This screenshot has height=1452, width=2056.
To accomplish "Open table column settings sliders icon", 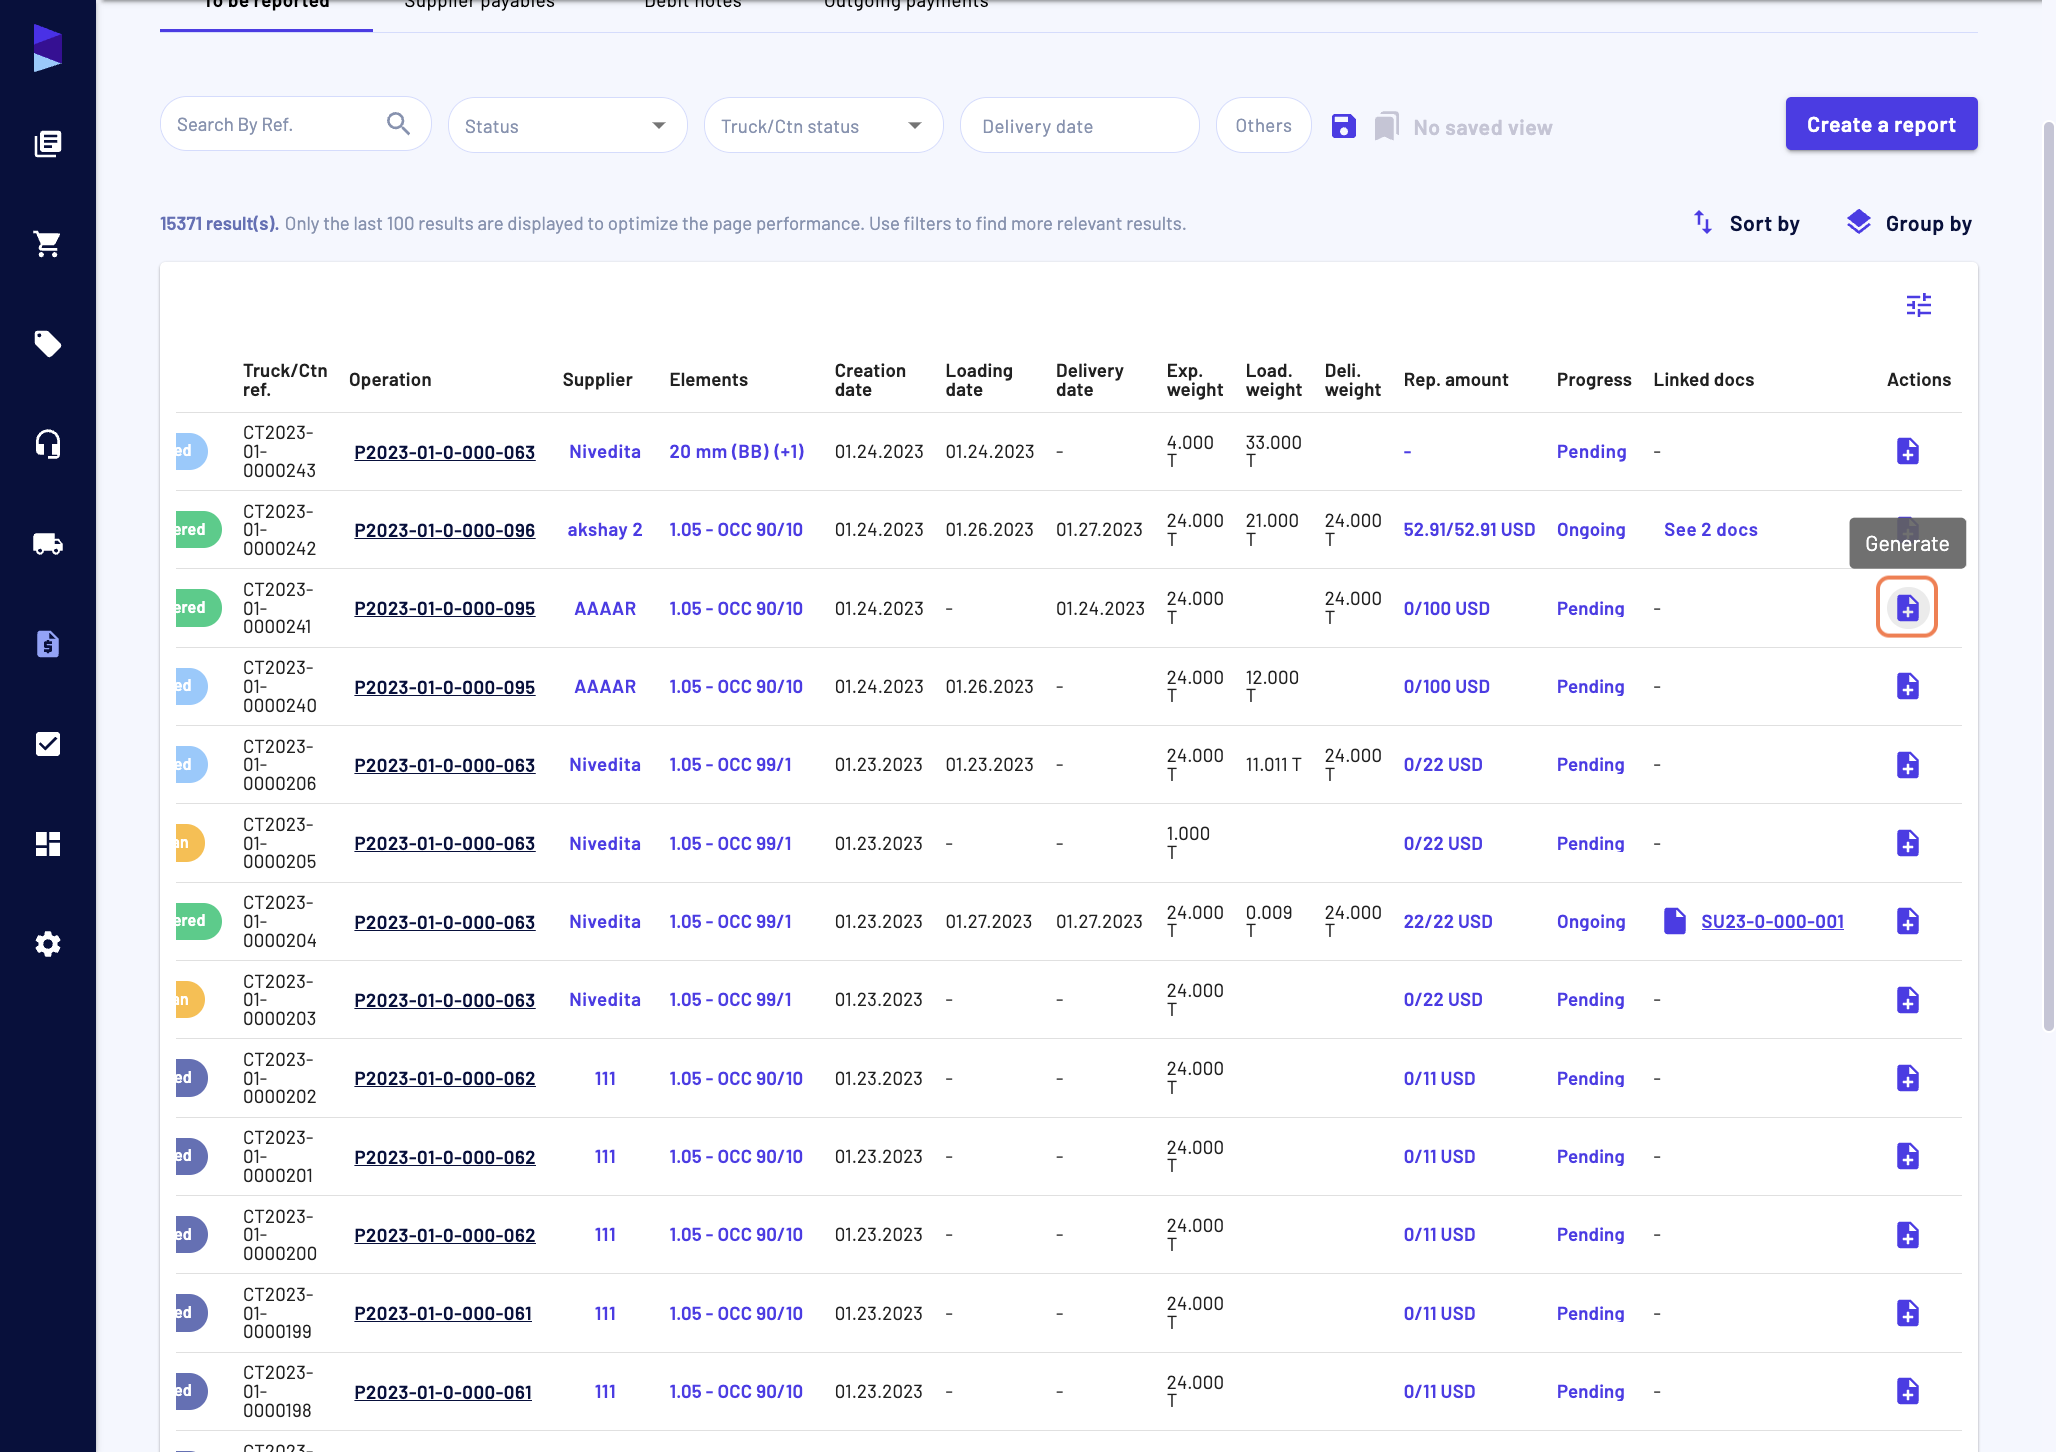I will pyautogui.click(x=1919, y=305).
